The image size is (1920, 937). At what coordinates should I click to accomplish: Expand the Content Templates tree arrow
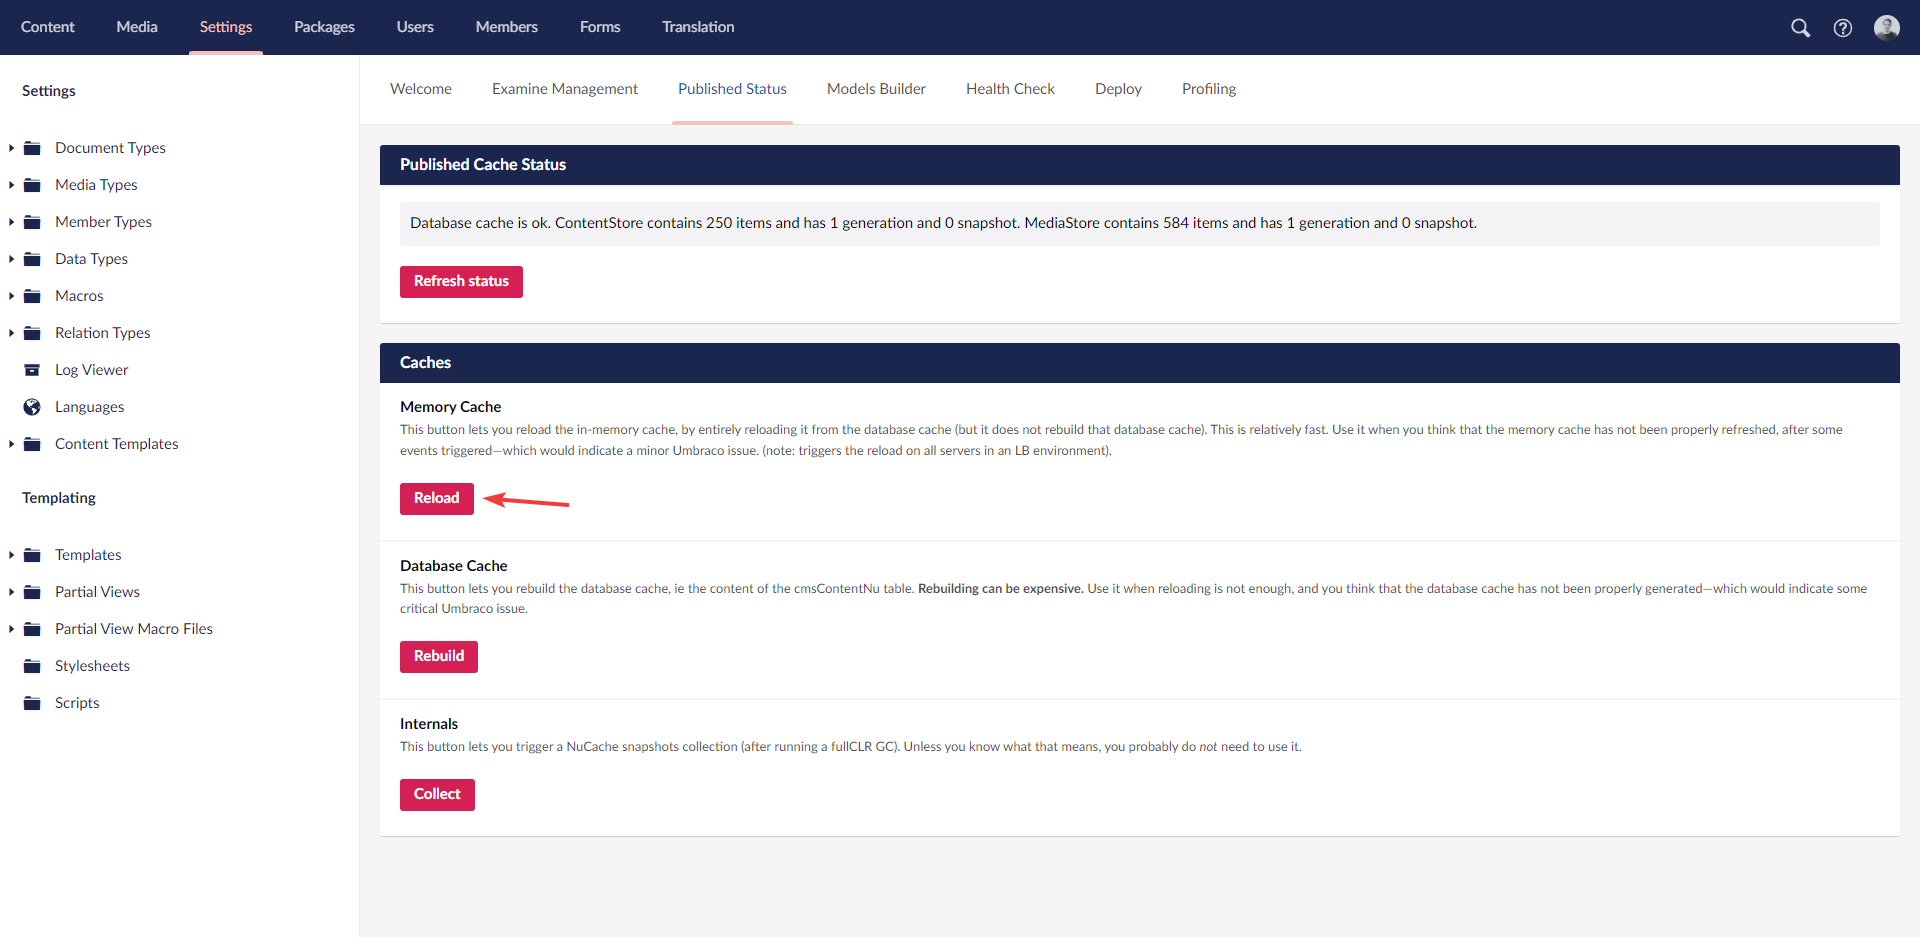click(x=11, y=444)
